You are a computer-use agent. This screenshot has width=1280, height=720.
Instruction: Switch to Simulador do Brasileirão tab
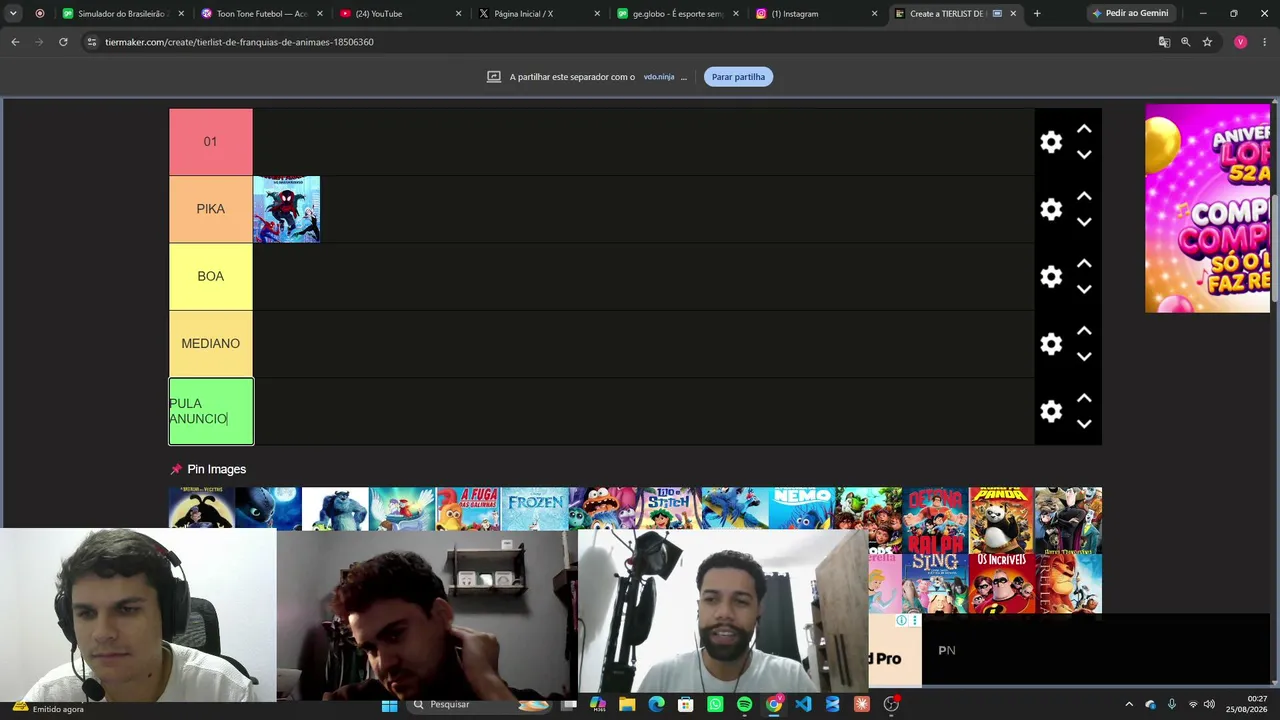pos(123,14)
